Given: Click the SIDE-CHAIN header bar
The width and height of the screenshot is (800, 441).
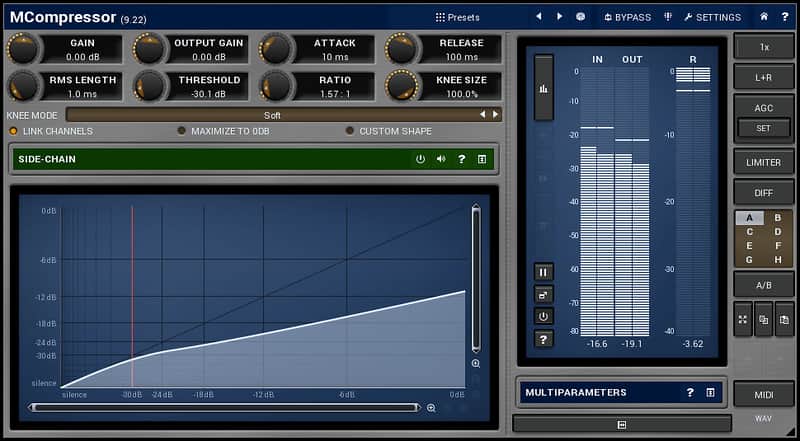Looking at the screenshot, I should [x=253, y=159].
